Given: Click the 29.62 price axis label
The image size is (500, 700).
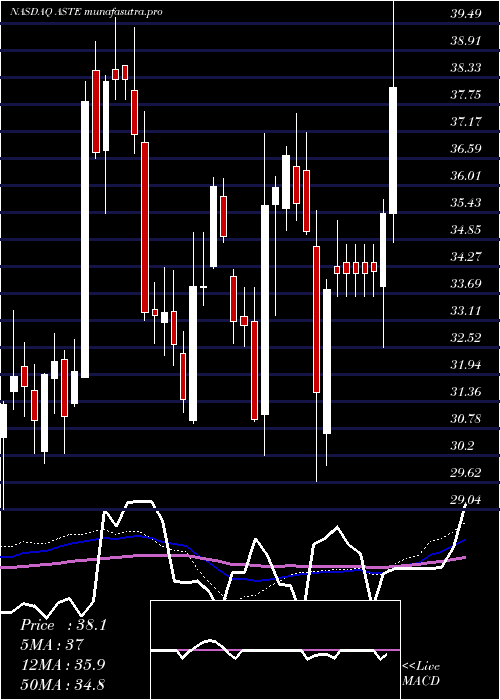Looking at the screenshot, I should pyautogui.click(x=466, y=473).
